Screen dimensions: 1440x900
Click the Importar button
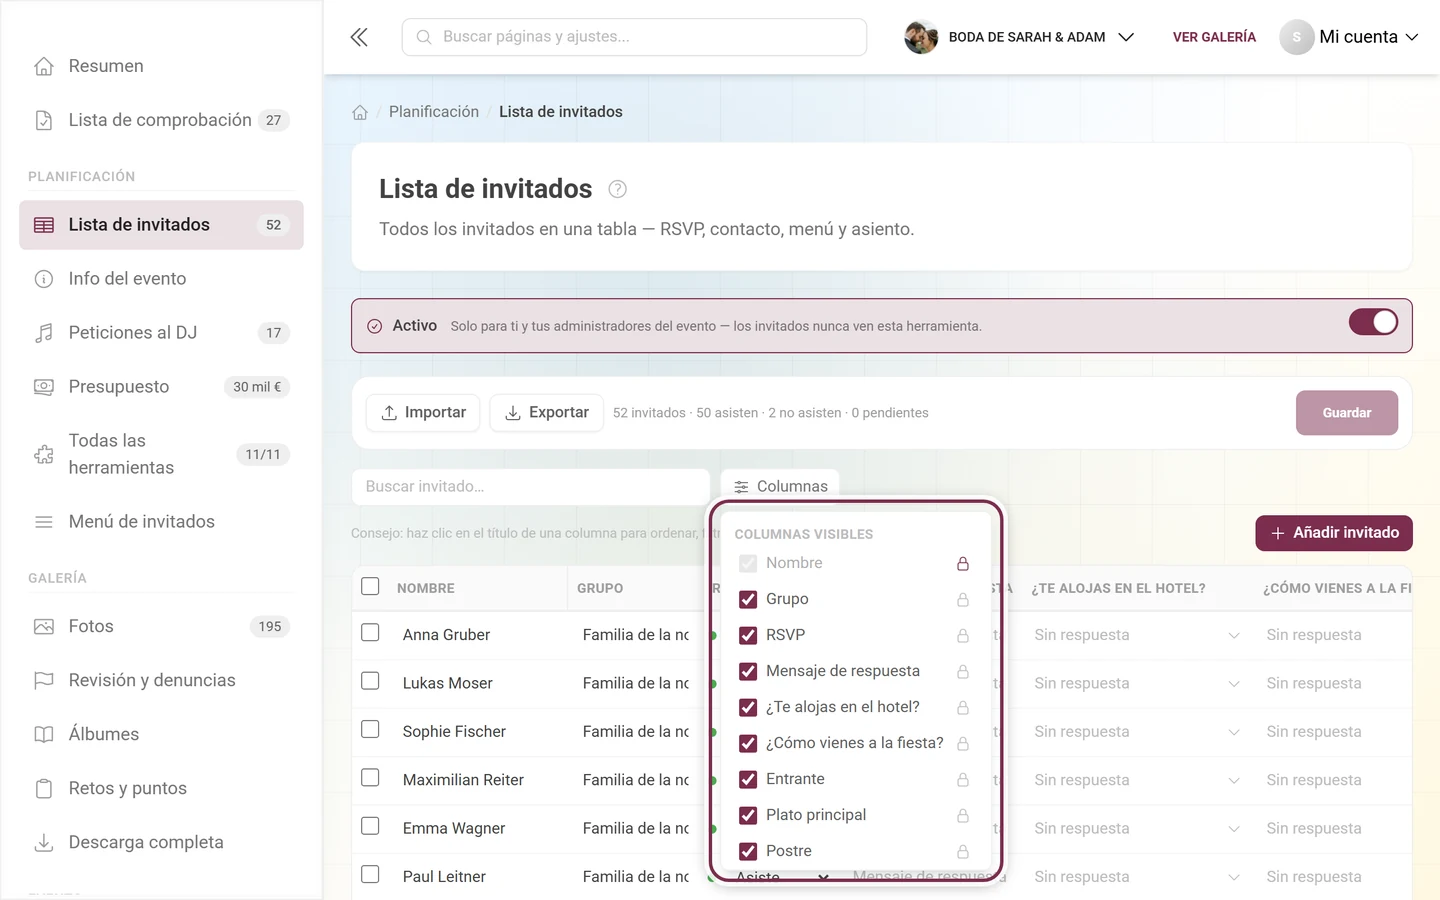(423, 413)
